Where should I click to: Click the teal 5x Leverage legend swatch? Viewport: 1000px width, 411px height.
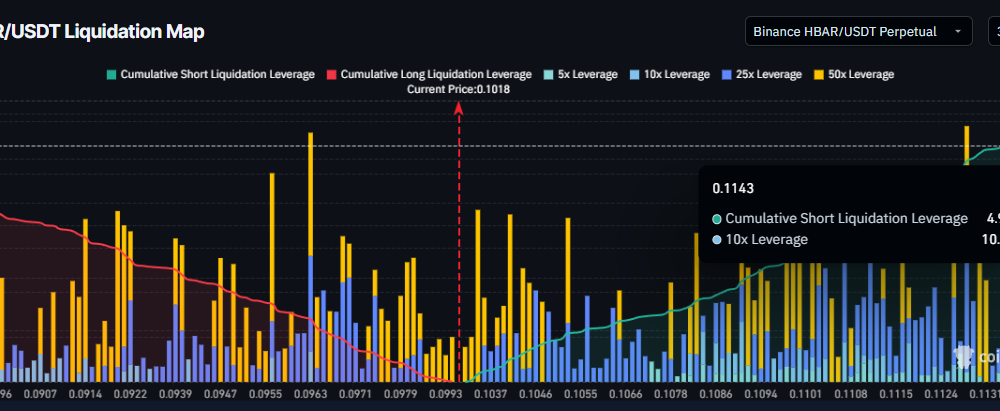tap(548, 75)
